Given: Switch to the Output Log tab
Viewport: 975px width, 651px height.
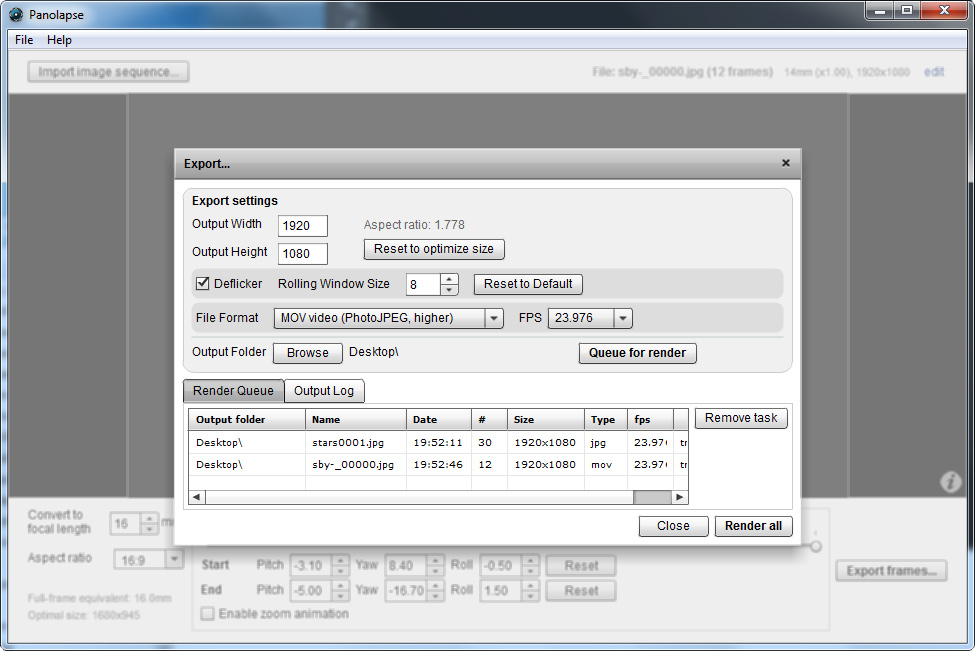Looking at the screenshot, I should [x=324, y=391].
